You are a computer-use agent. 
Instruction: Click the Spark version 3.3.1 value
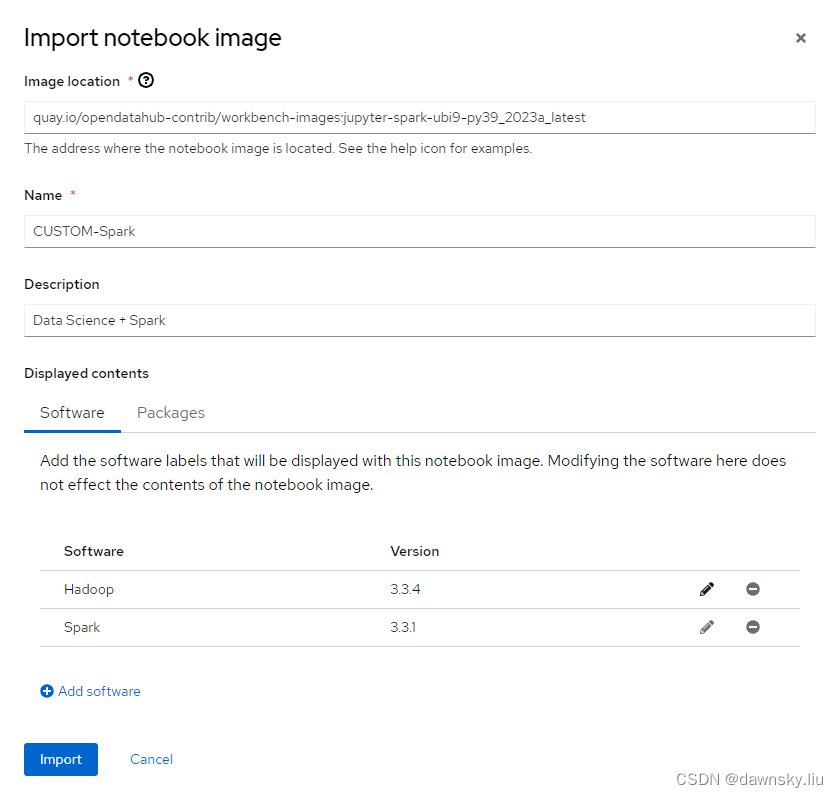(x=405, y=627)
